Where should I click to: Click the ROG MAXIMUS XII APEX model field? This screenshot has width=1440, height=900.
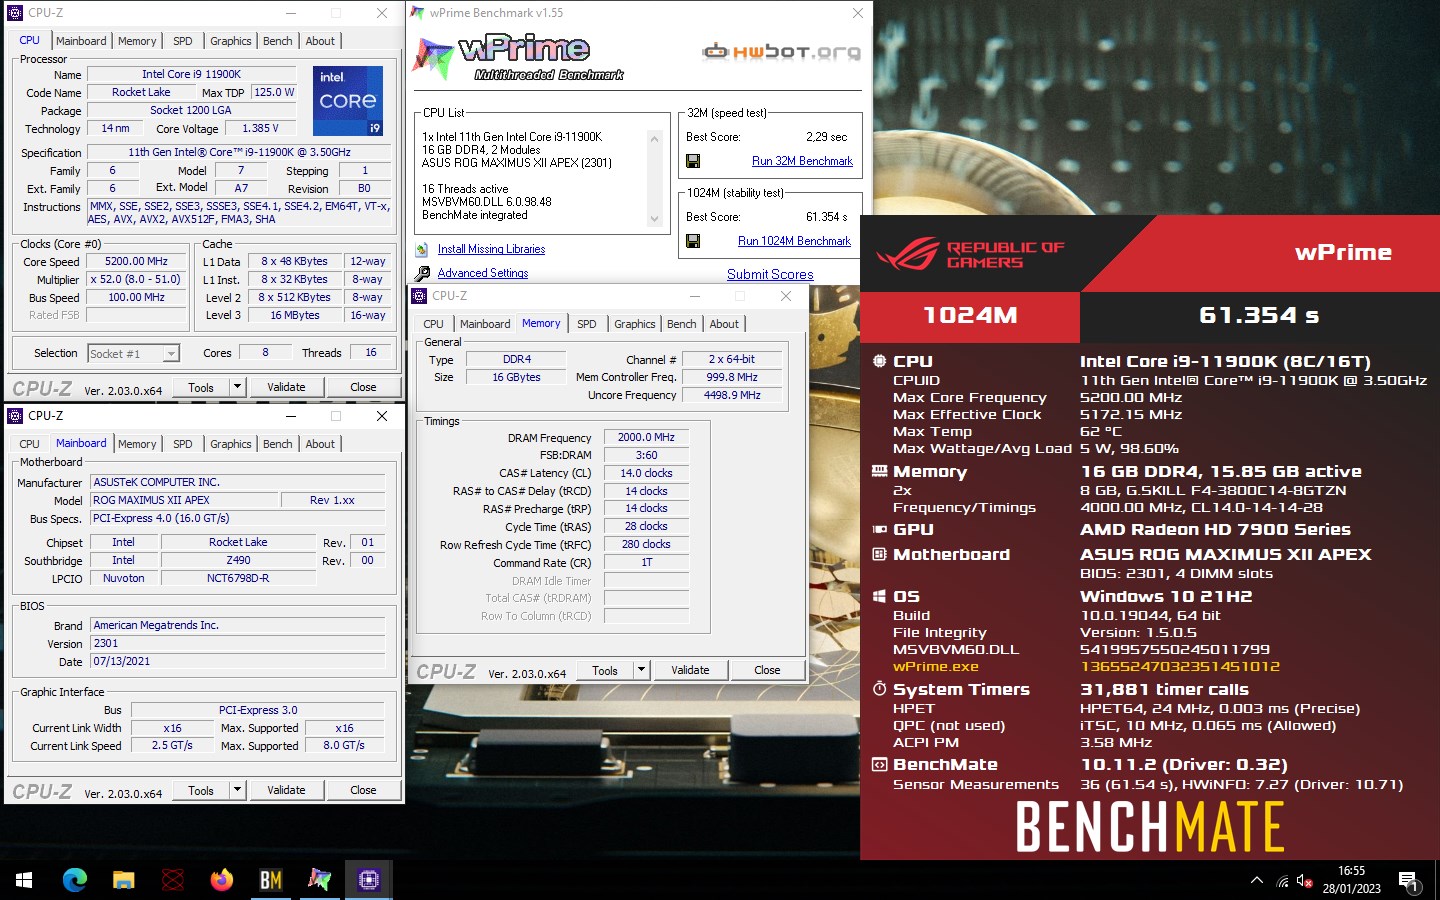184,500
